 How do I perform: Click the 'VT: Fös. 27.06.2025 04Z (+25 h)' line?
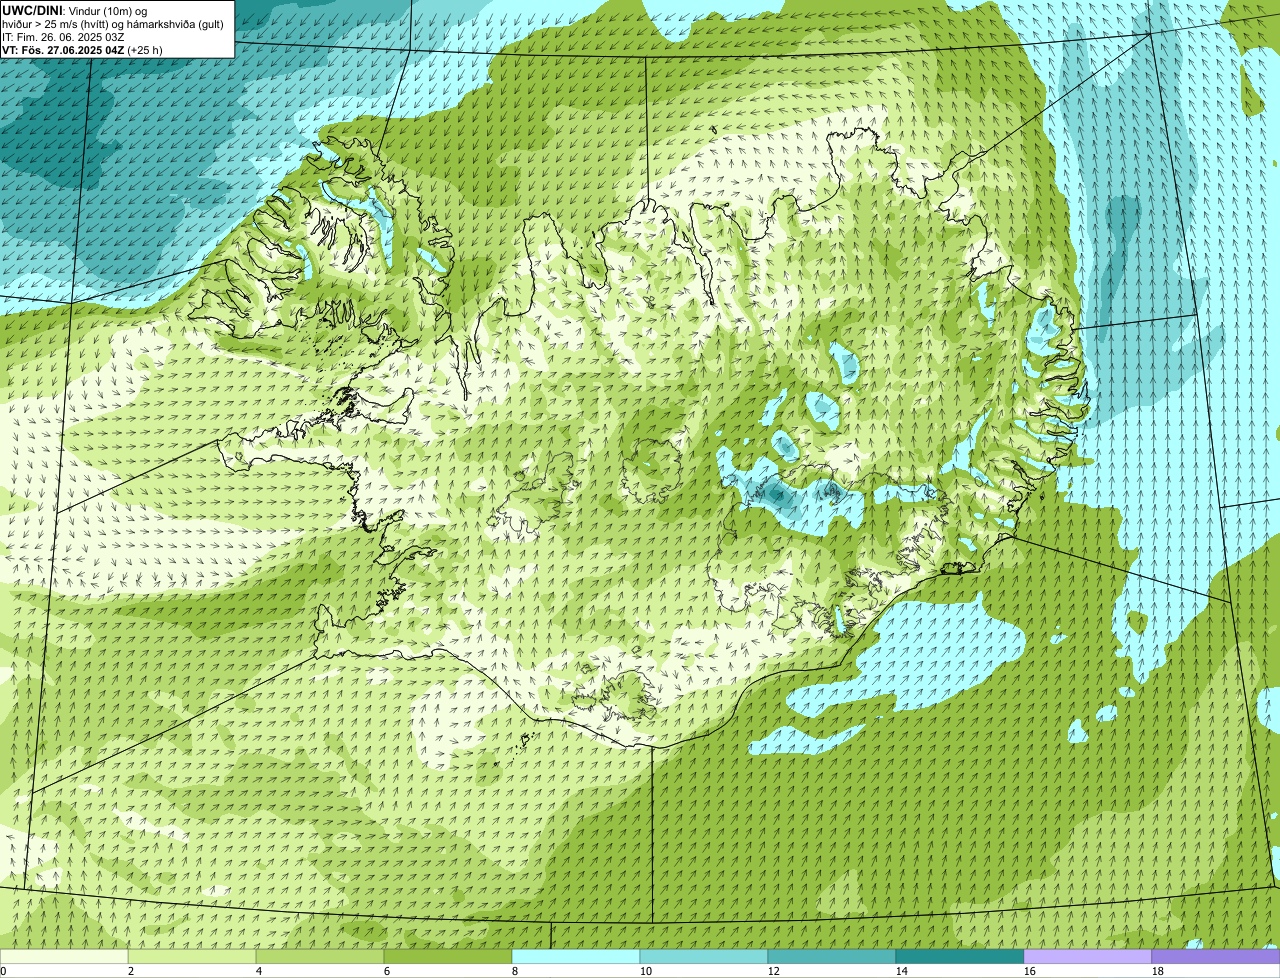82,49
